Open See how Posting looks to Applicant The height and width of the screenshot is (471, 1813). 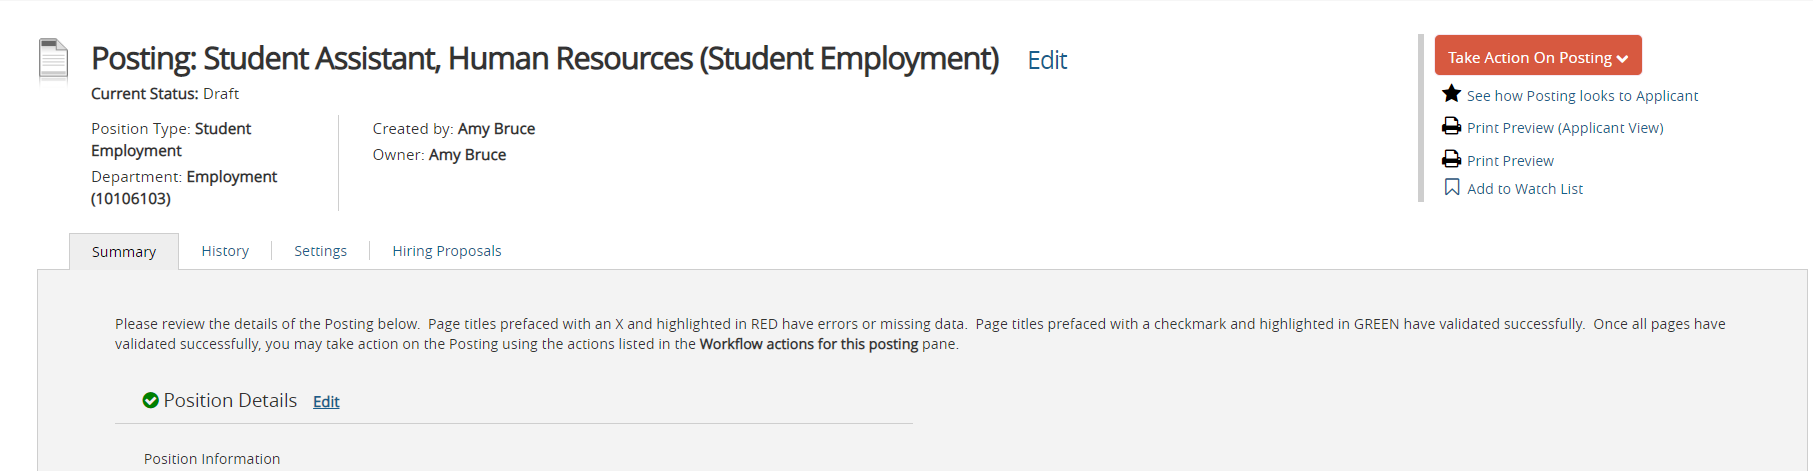pyautogui.click(x=1582, y=96)
